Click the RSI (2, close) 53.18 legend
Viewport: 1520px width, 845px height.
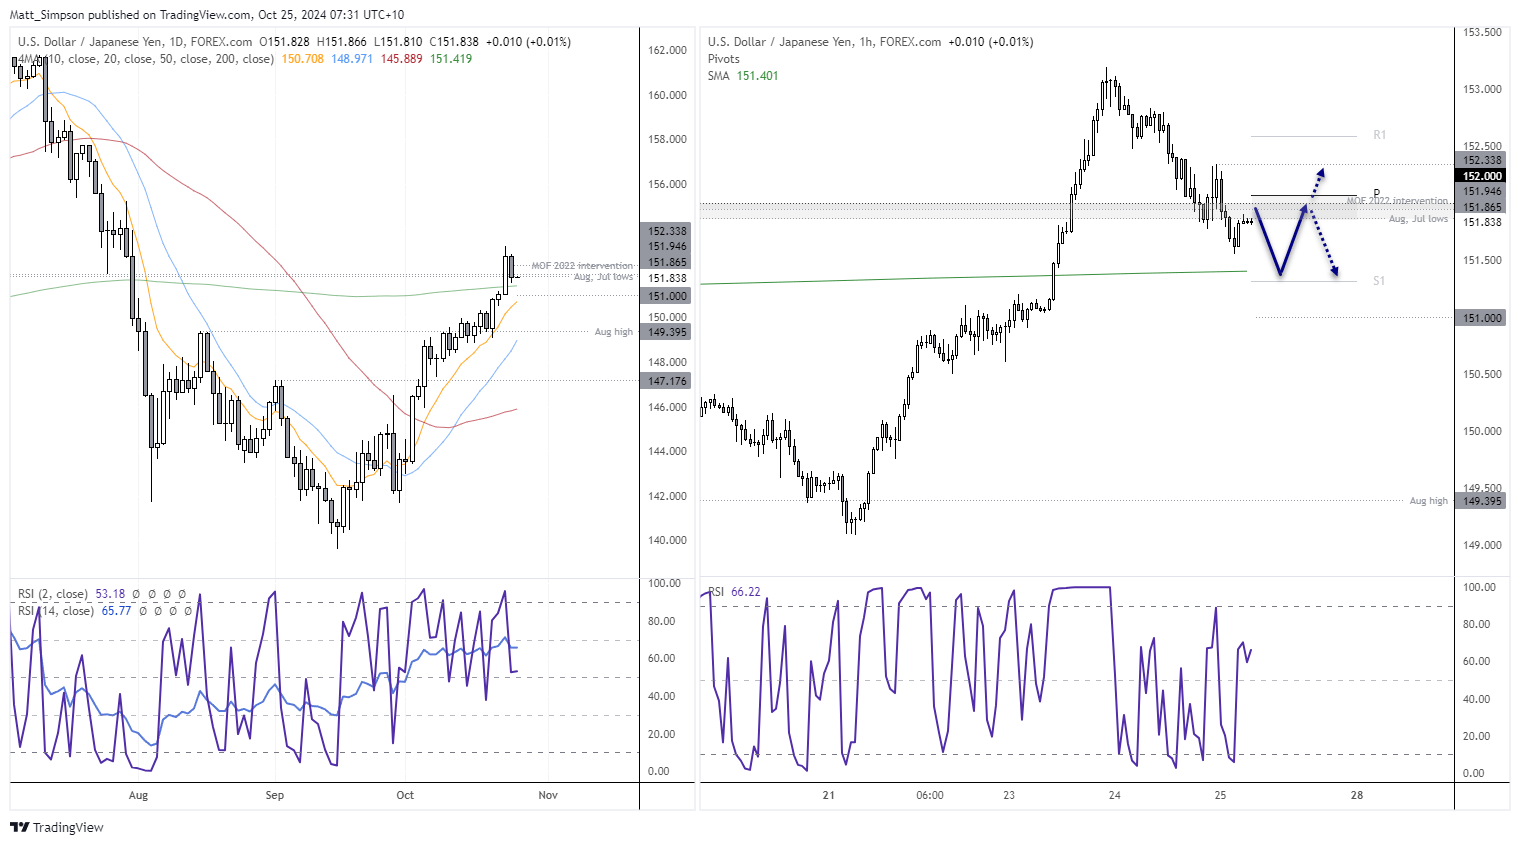72,594
